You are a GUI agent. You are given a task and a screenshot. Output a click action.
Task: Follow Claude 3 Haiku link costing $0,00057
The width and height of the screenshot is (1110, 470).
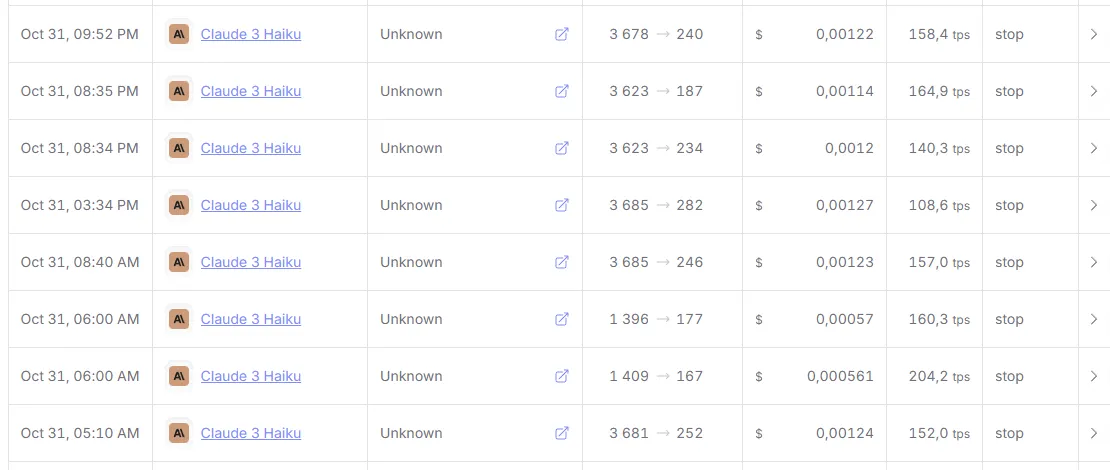click(251, 319)
